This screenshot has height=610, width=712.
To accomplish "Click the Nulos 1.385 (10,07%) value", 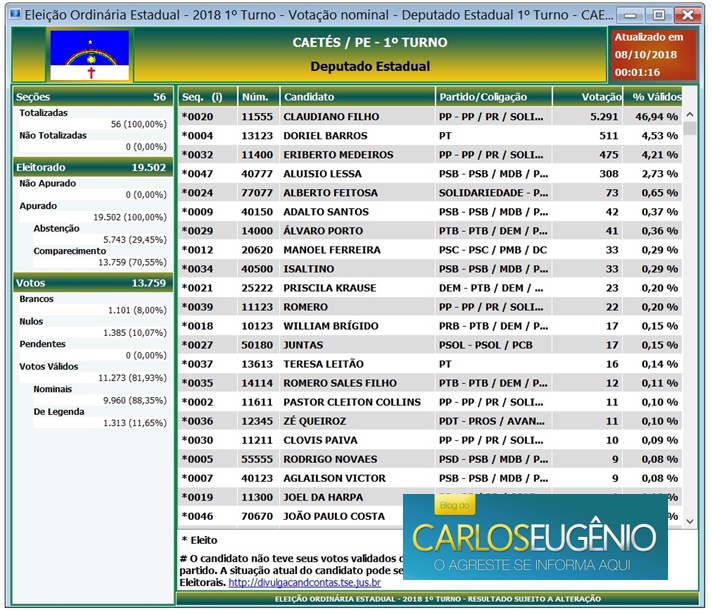I will 135,332.
